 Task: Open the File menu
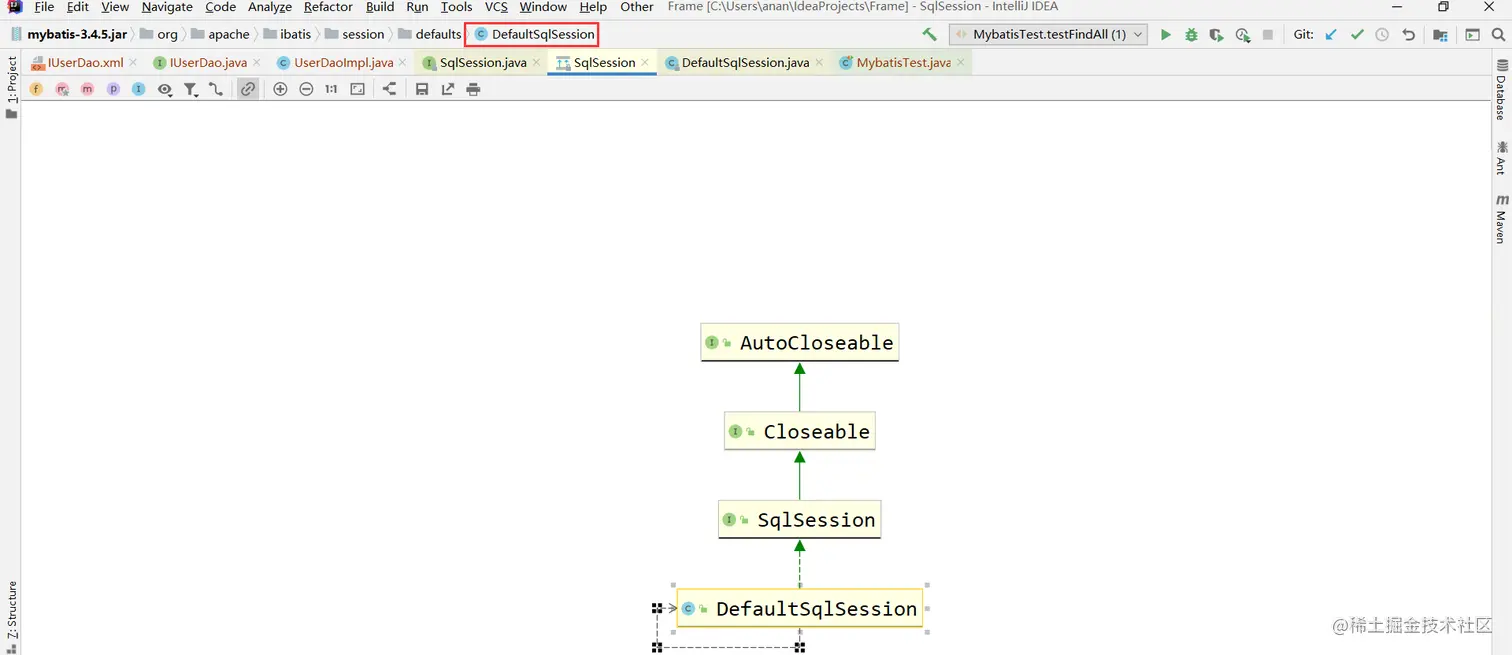(44, 7)
